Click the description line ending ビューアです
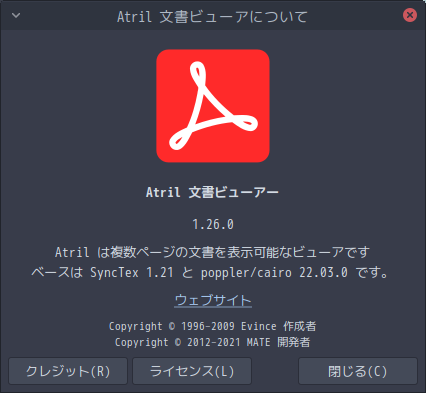Screen dimensions: 426x393 click(x=213, y=252)
